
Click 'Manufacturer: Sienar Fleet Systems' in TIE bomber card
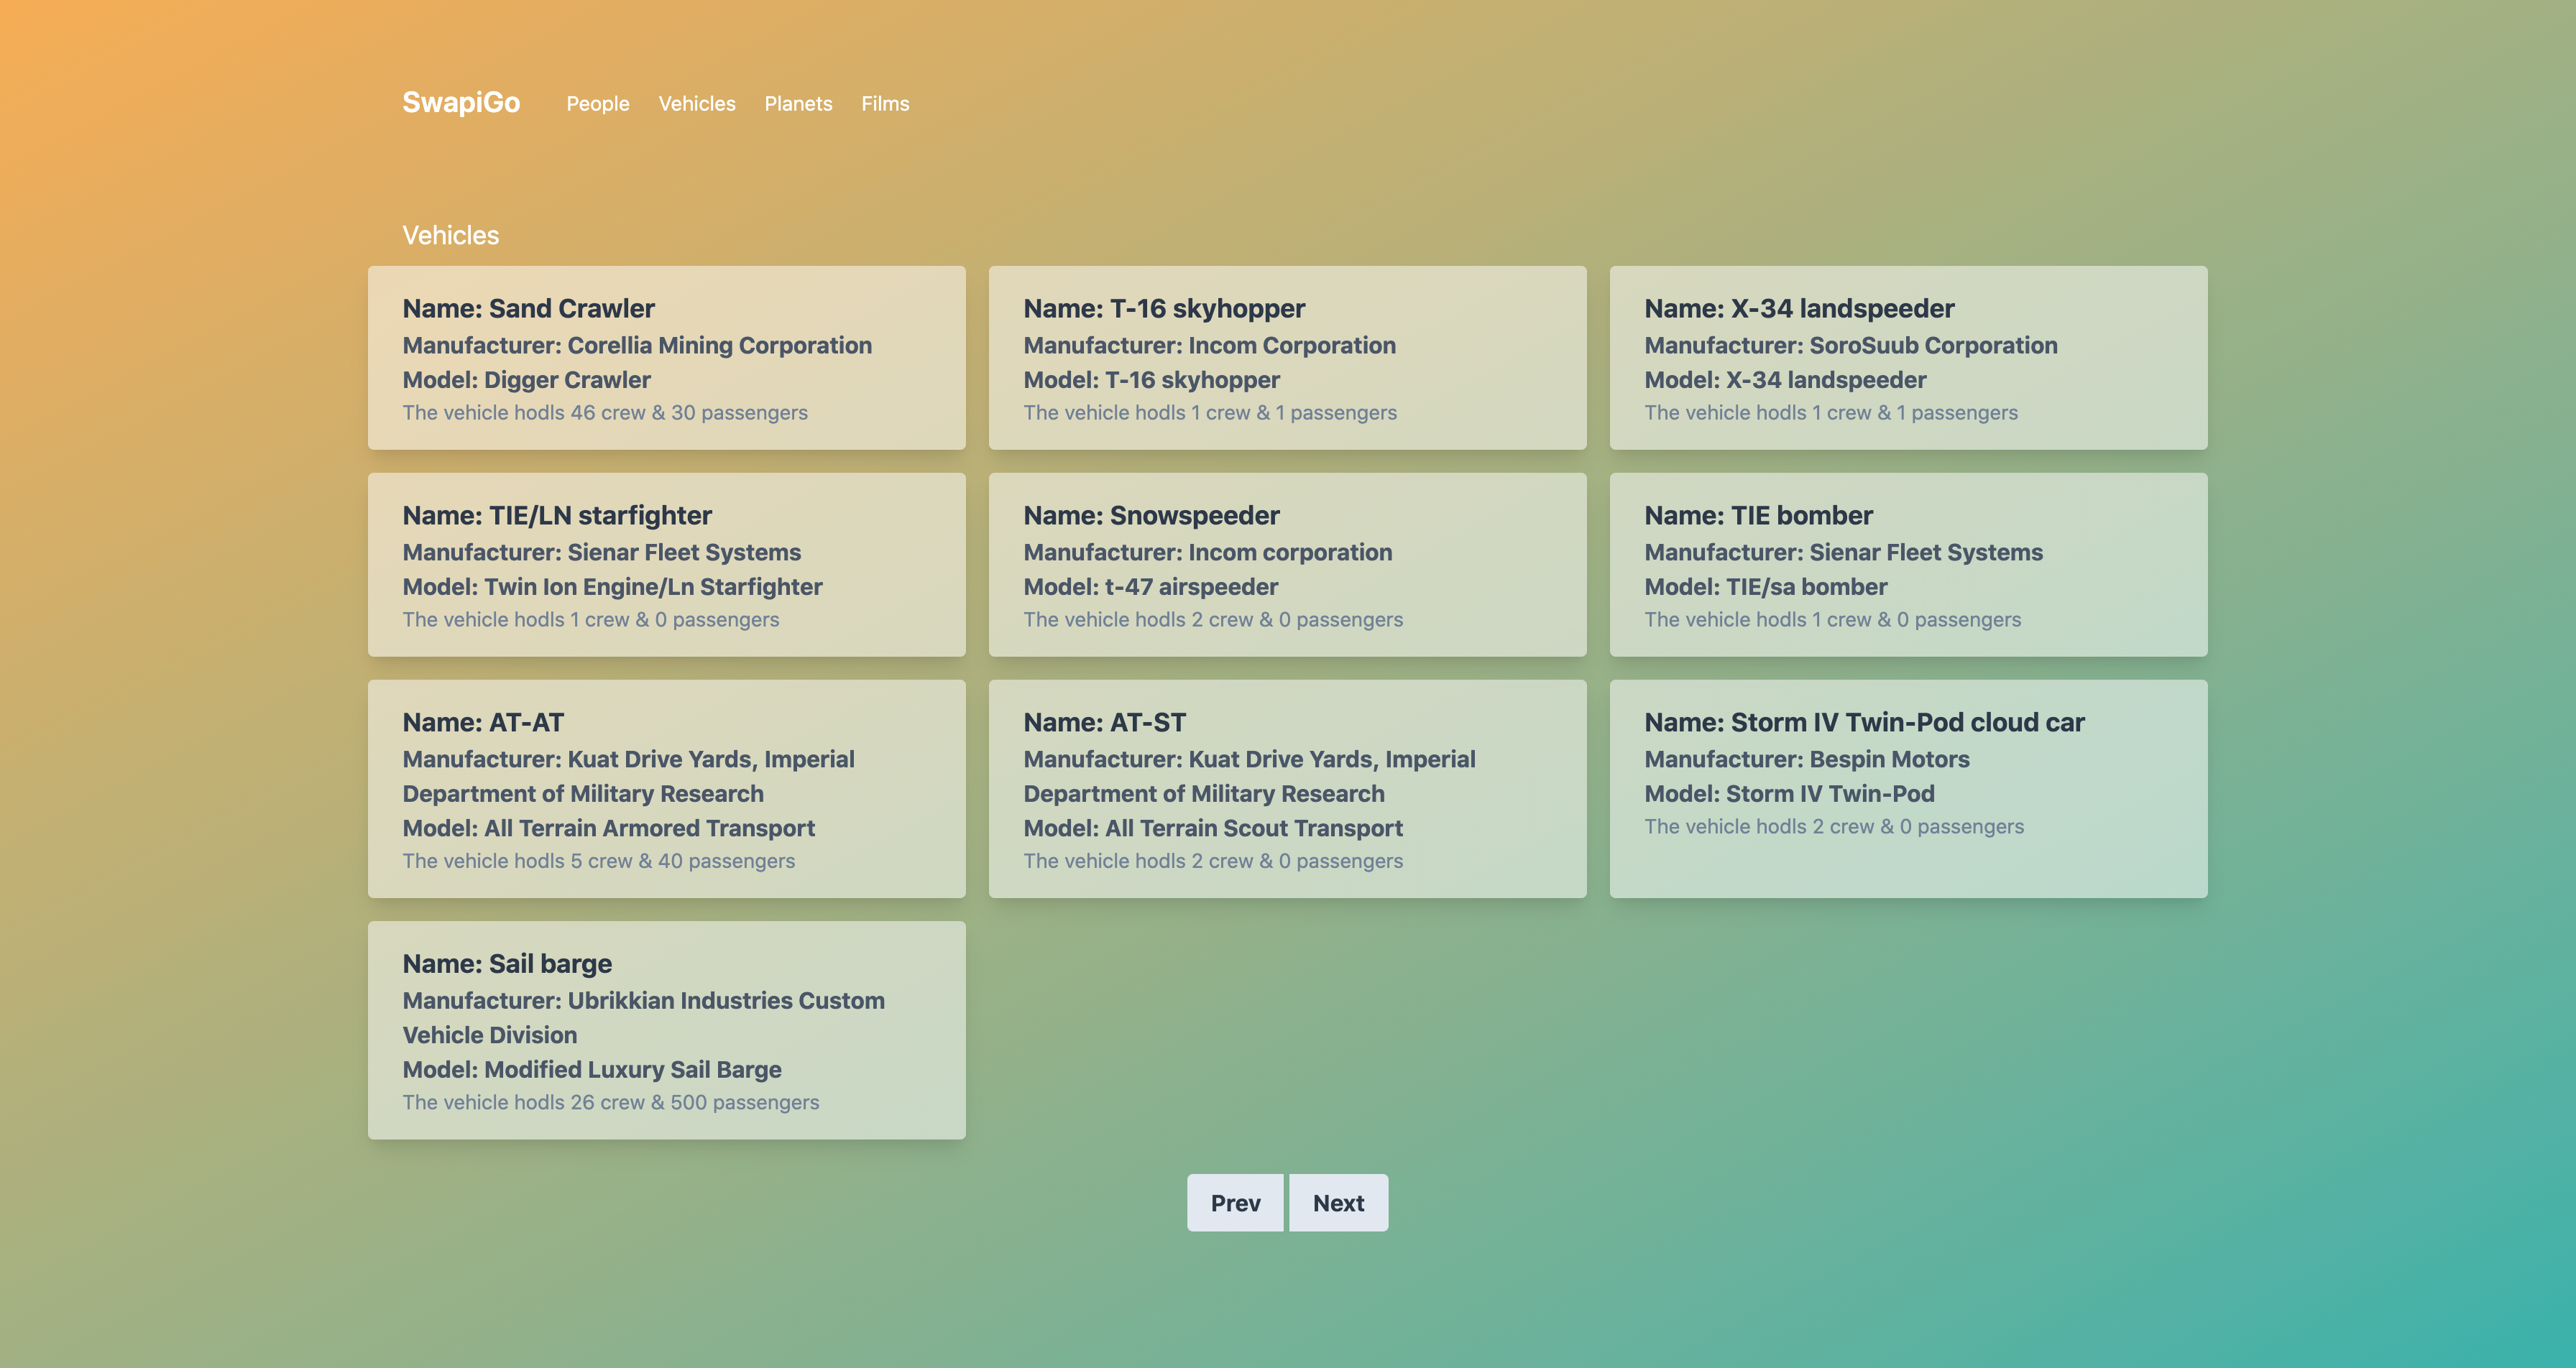(x=1843, y=552)
